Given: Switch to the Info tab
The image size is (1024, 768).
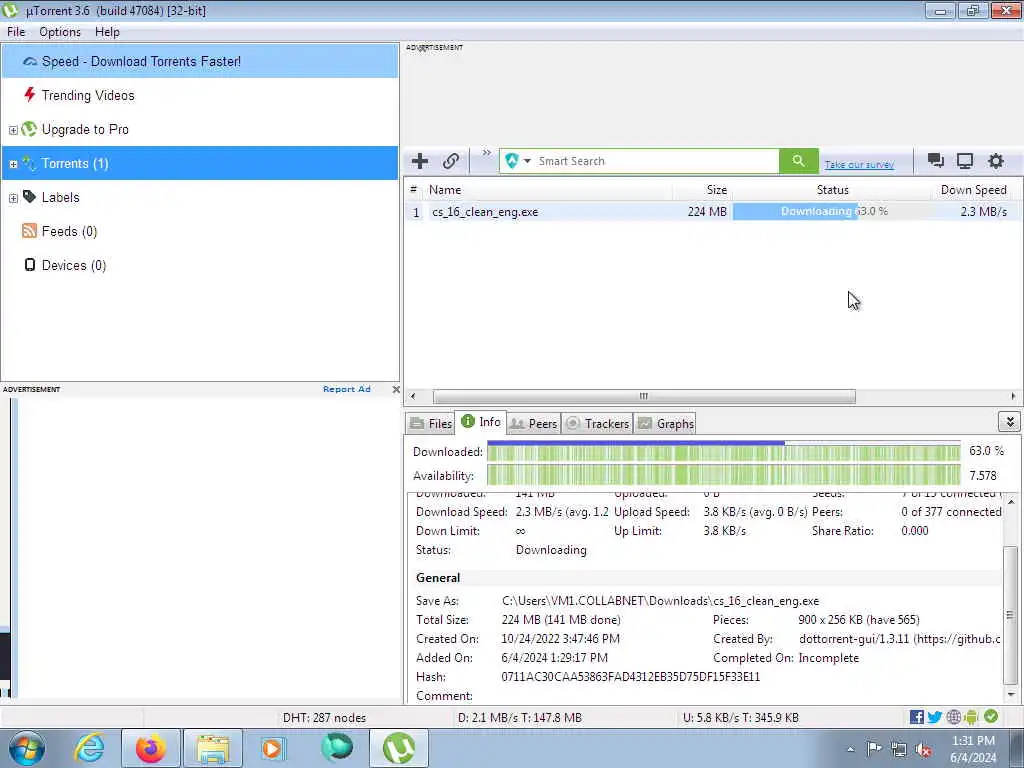Looking at the screenshot, I should point(481,422).
